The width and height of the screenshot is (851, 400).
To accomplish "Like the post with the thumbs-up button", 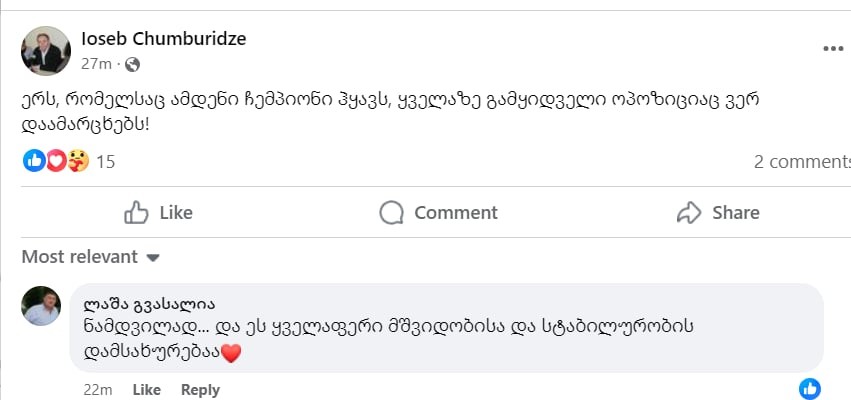I will click(x=158, y=212).
